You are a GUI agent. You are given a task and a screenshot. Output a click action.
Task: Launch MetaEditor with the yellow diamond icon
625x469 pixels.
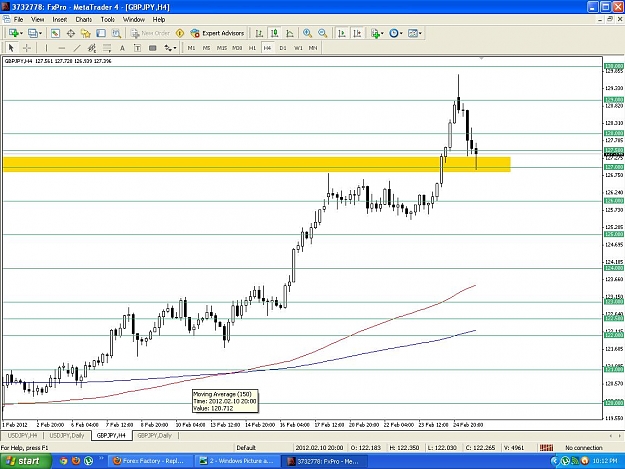pyautogui.click(x=180, y=33)
